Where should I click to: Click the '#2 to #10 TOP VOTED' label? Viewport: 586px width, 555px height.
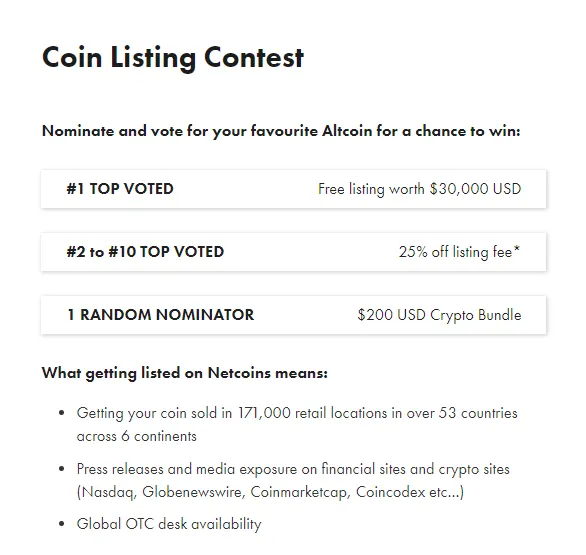pyautogui.click(x=145, y=252)
